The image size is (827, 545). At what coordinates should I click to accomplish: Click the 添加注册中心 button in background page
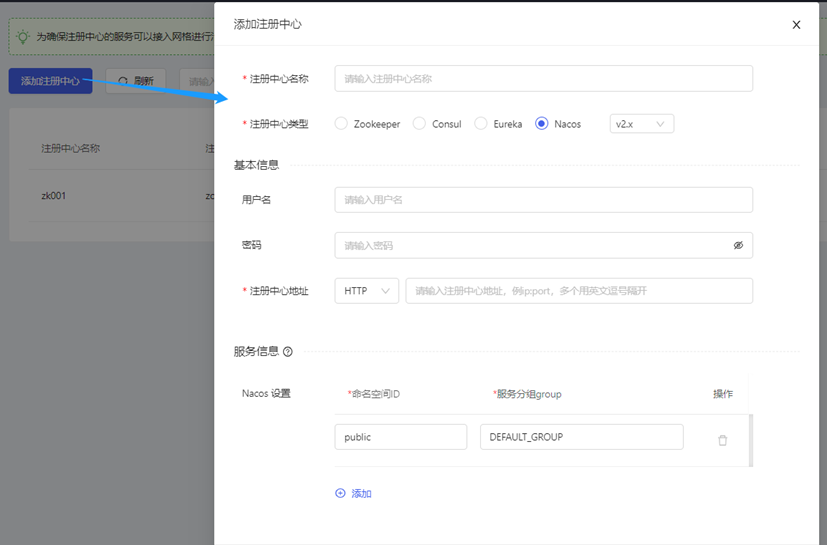(x=50, y=81)
